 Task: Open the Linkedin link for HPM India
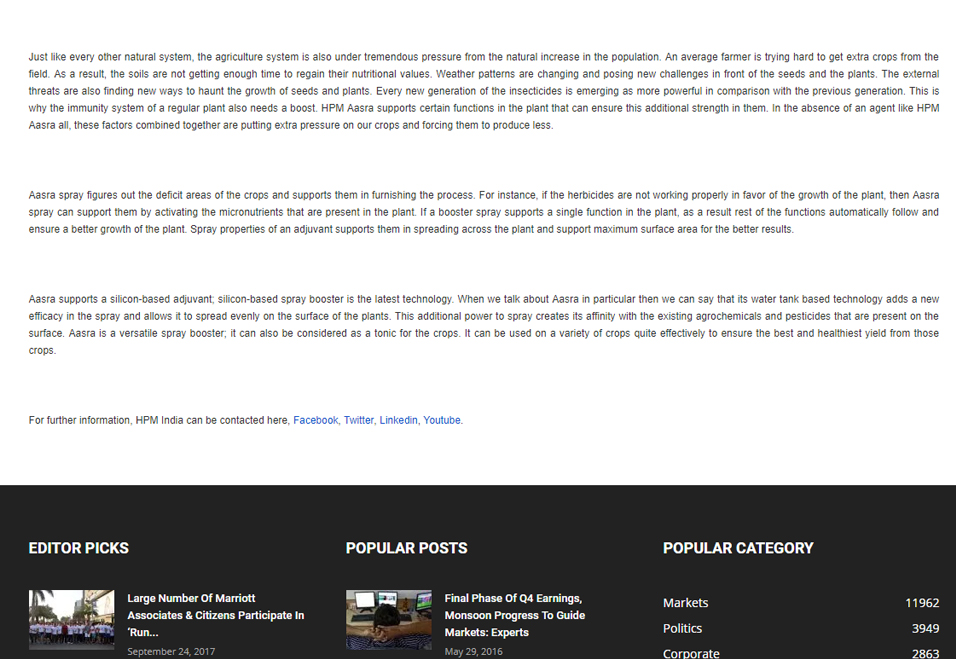pos(398,420)
